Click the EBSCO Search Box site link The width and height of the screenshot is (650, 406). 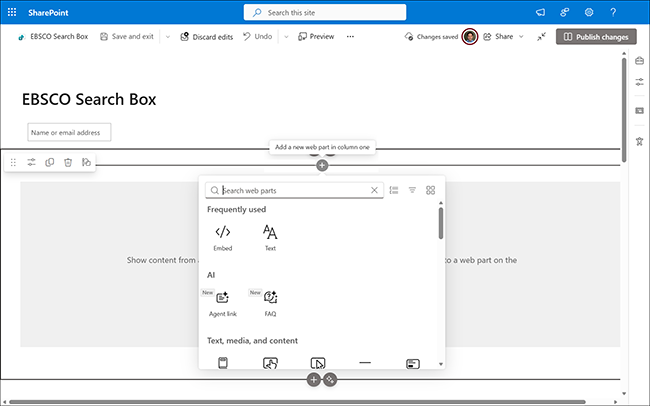(53, 36)
